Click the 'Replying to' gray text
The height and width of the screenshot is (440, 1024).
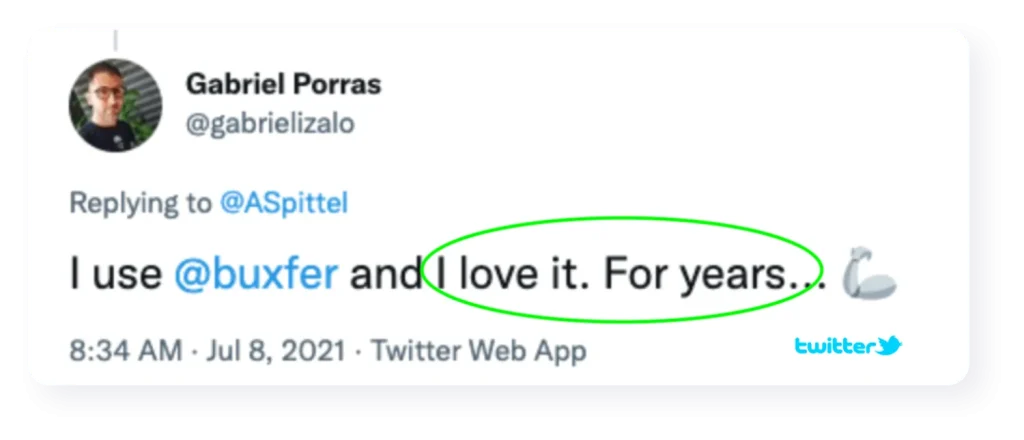140,204
